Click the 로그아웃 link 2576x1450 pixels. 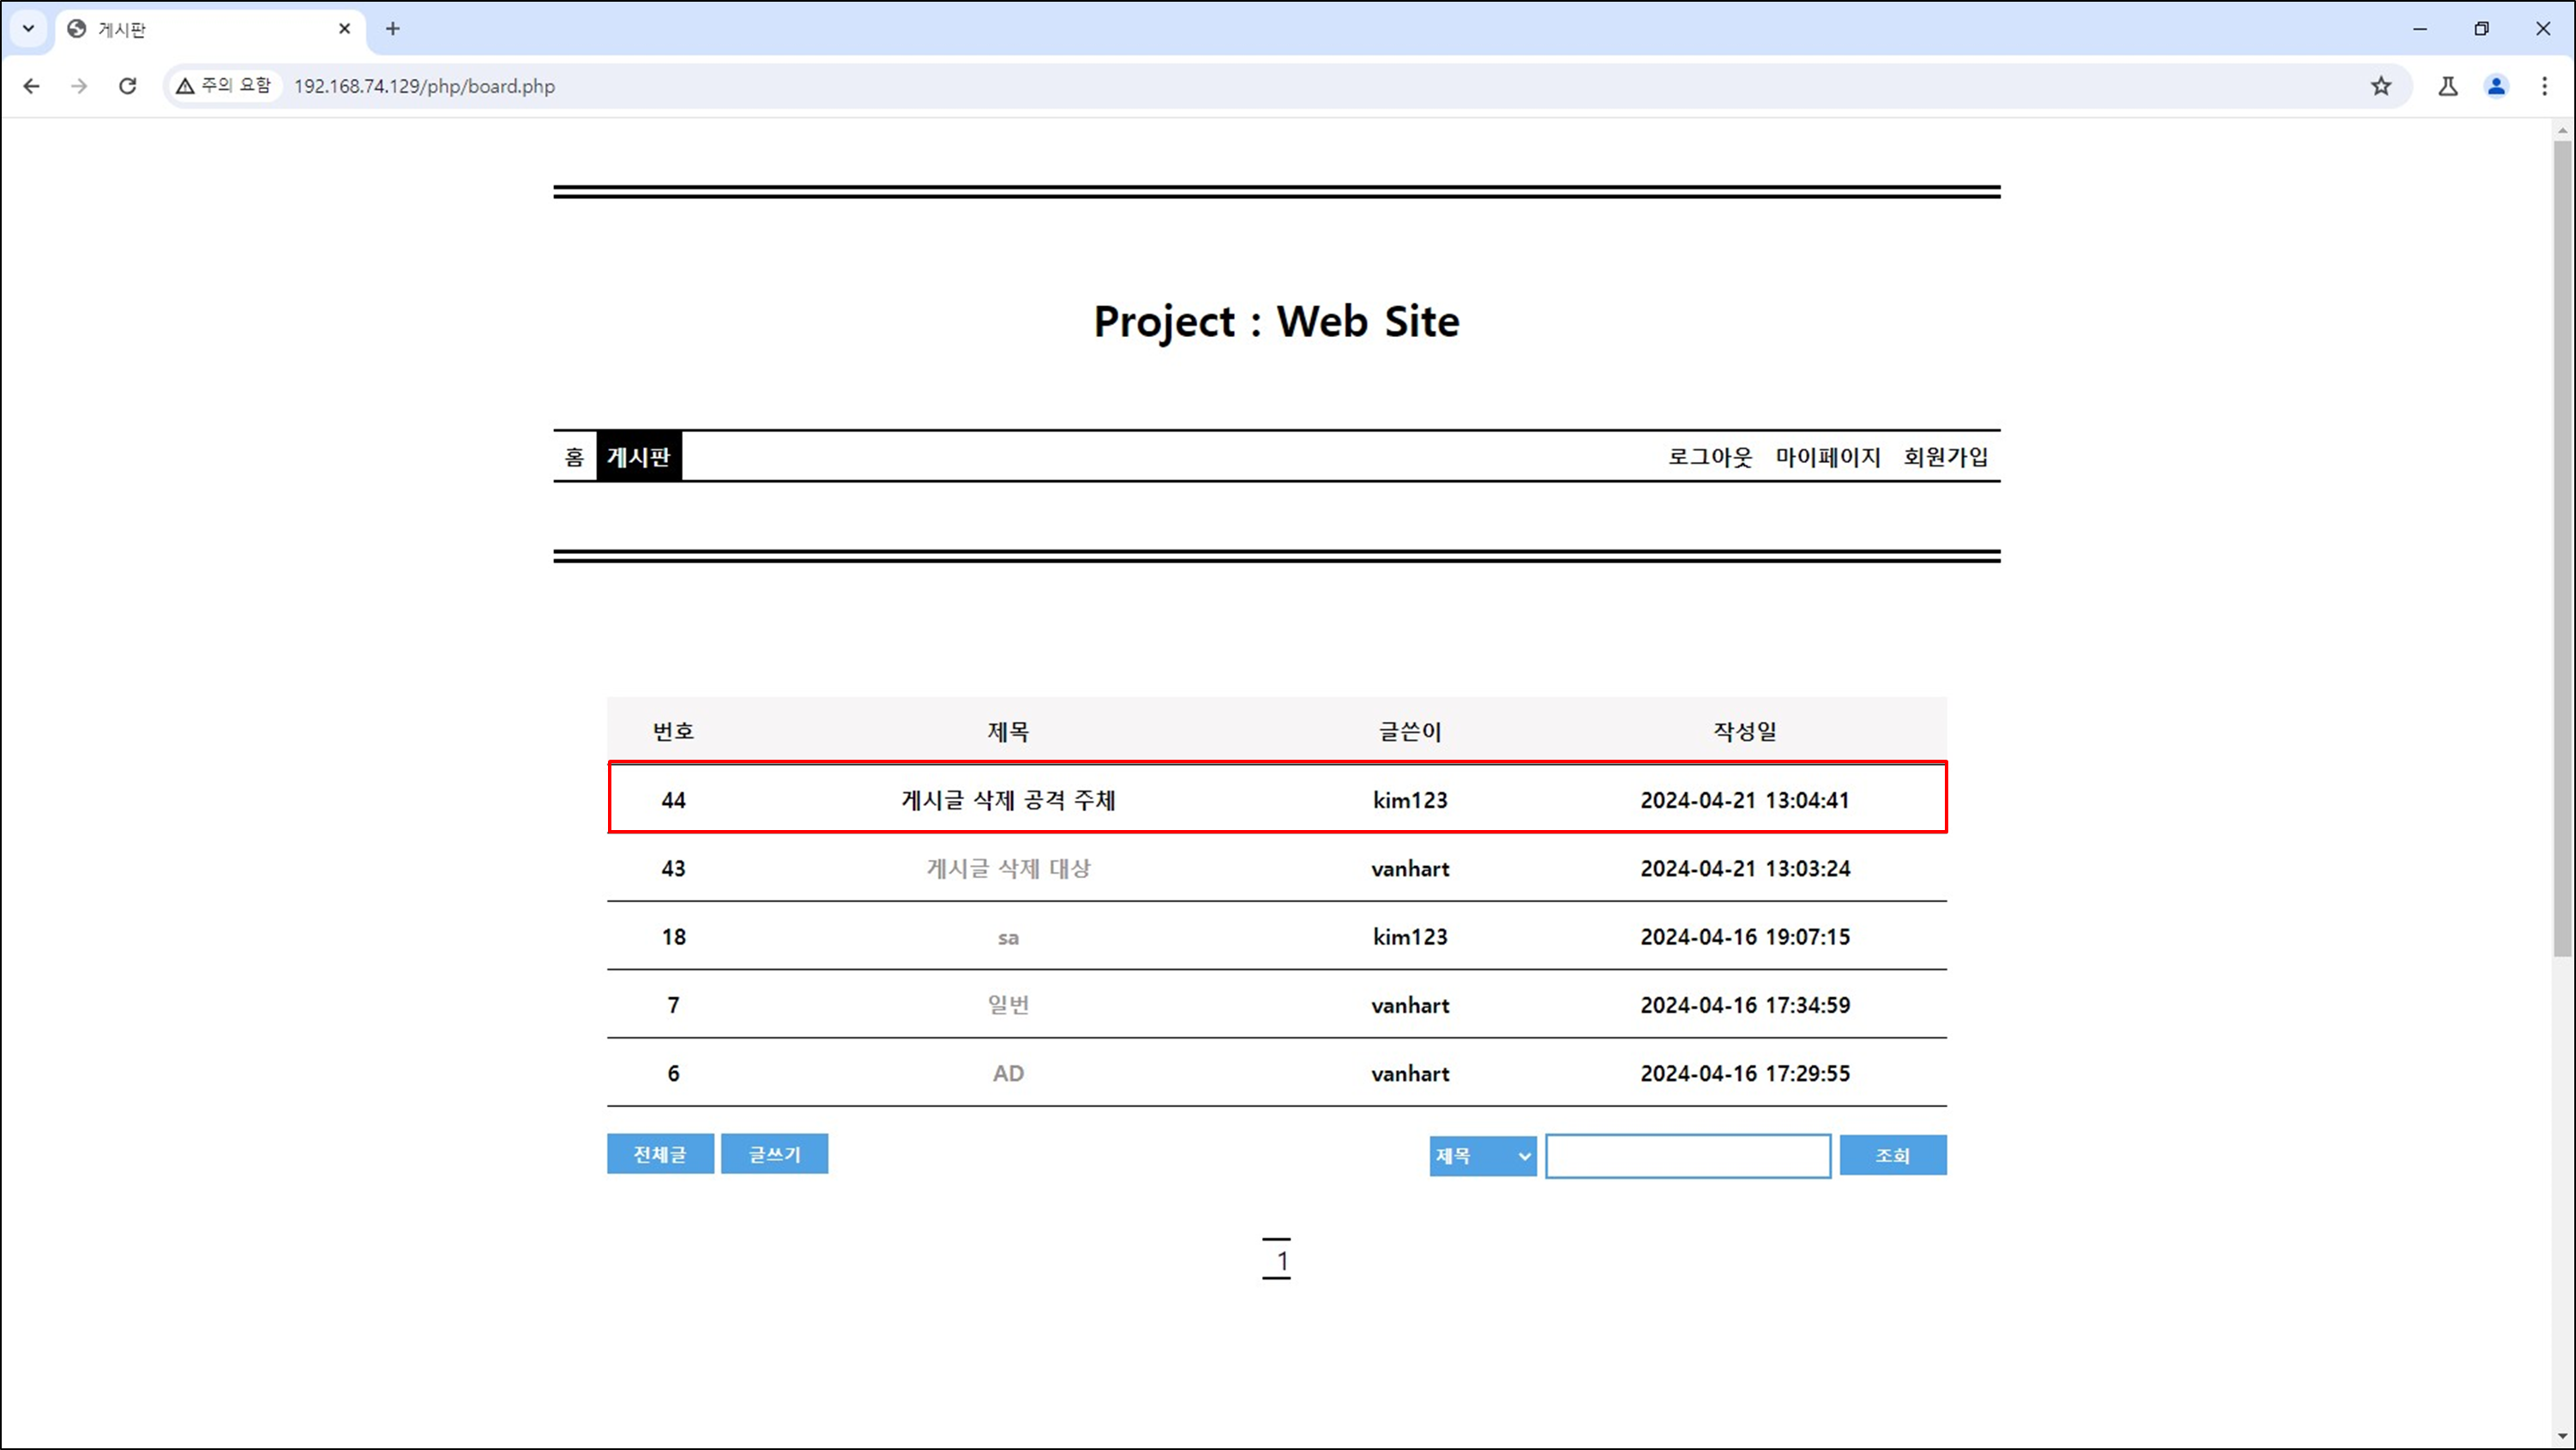[x=1709, y=457]
